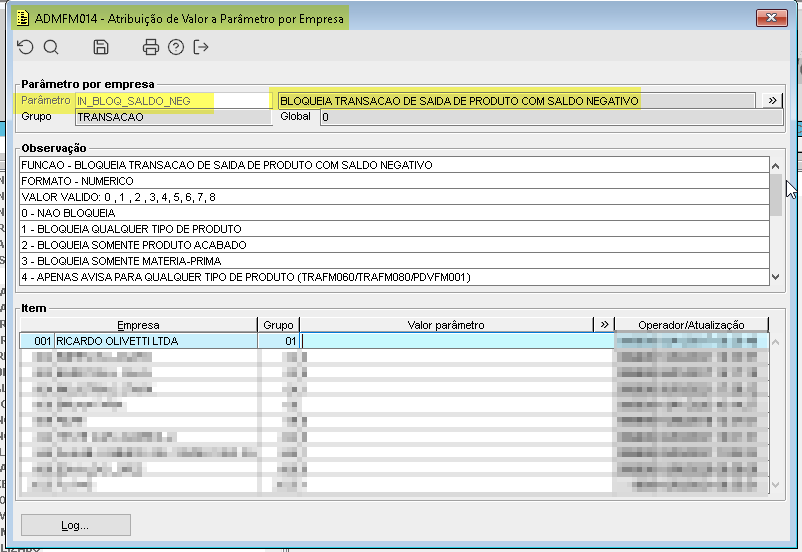
Task: Open the search magnifier tool
Action: [x=51, y=48]
